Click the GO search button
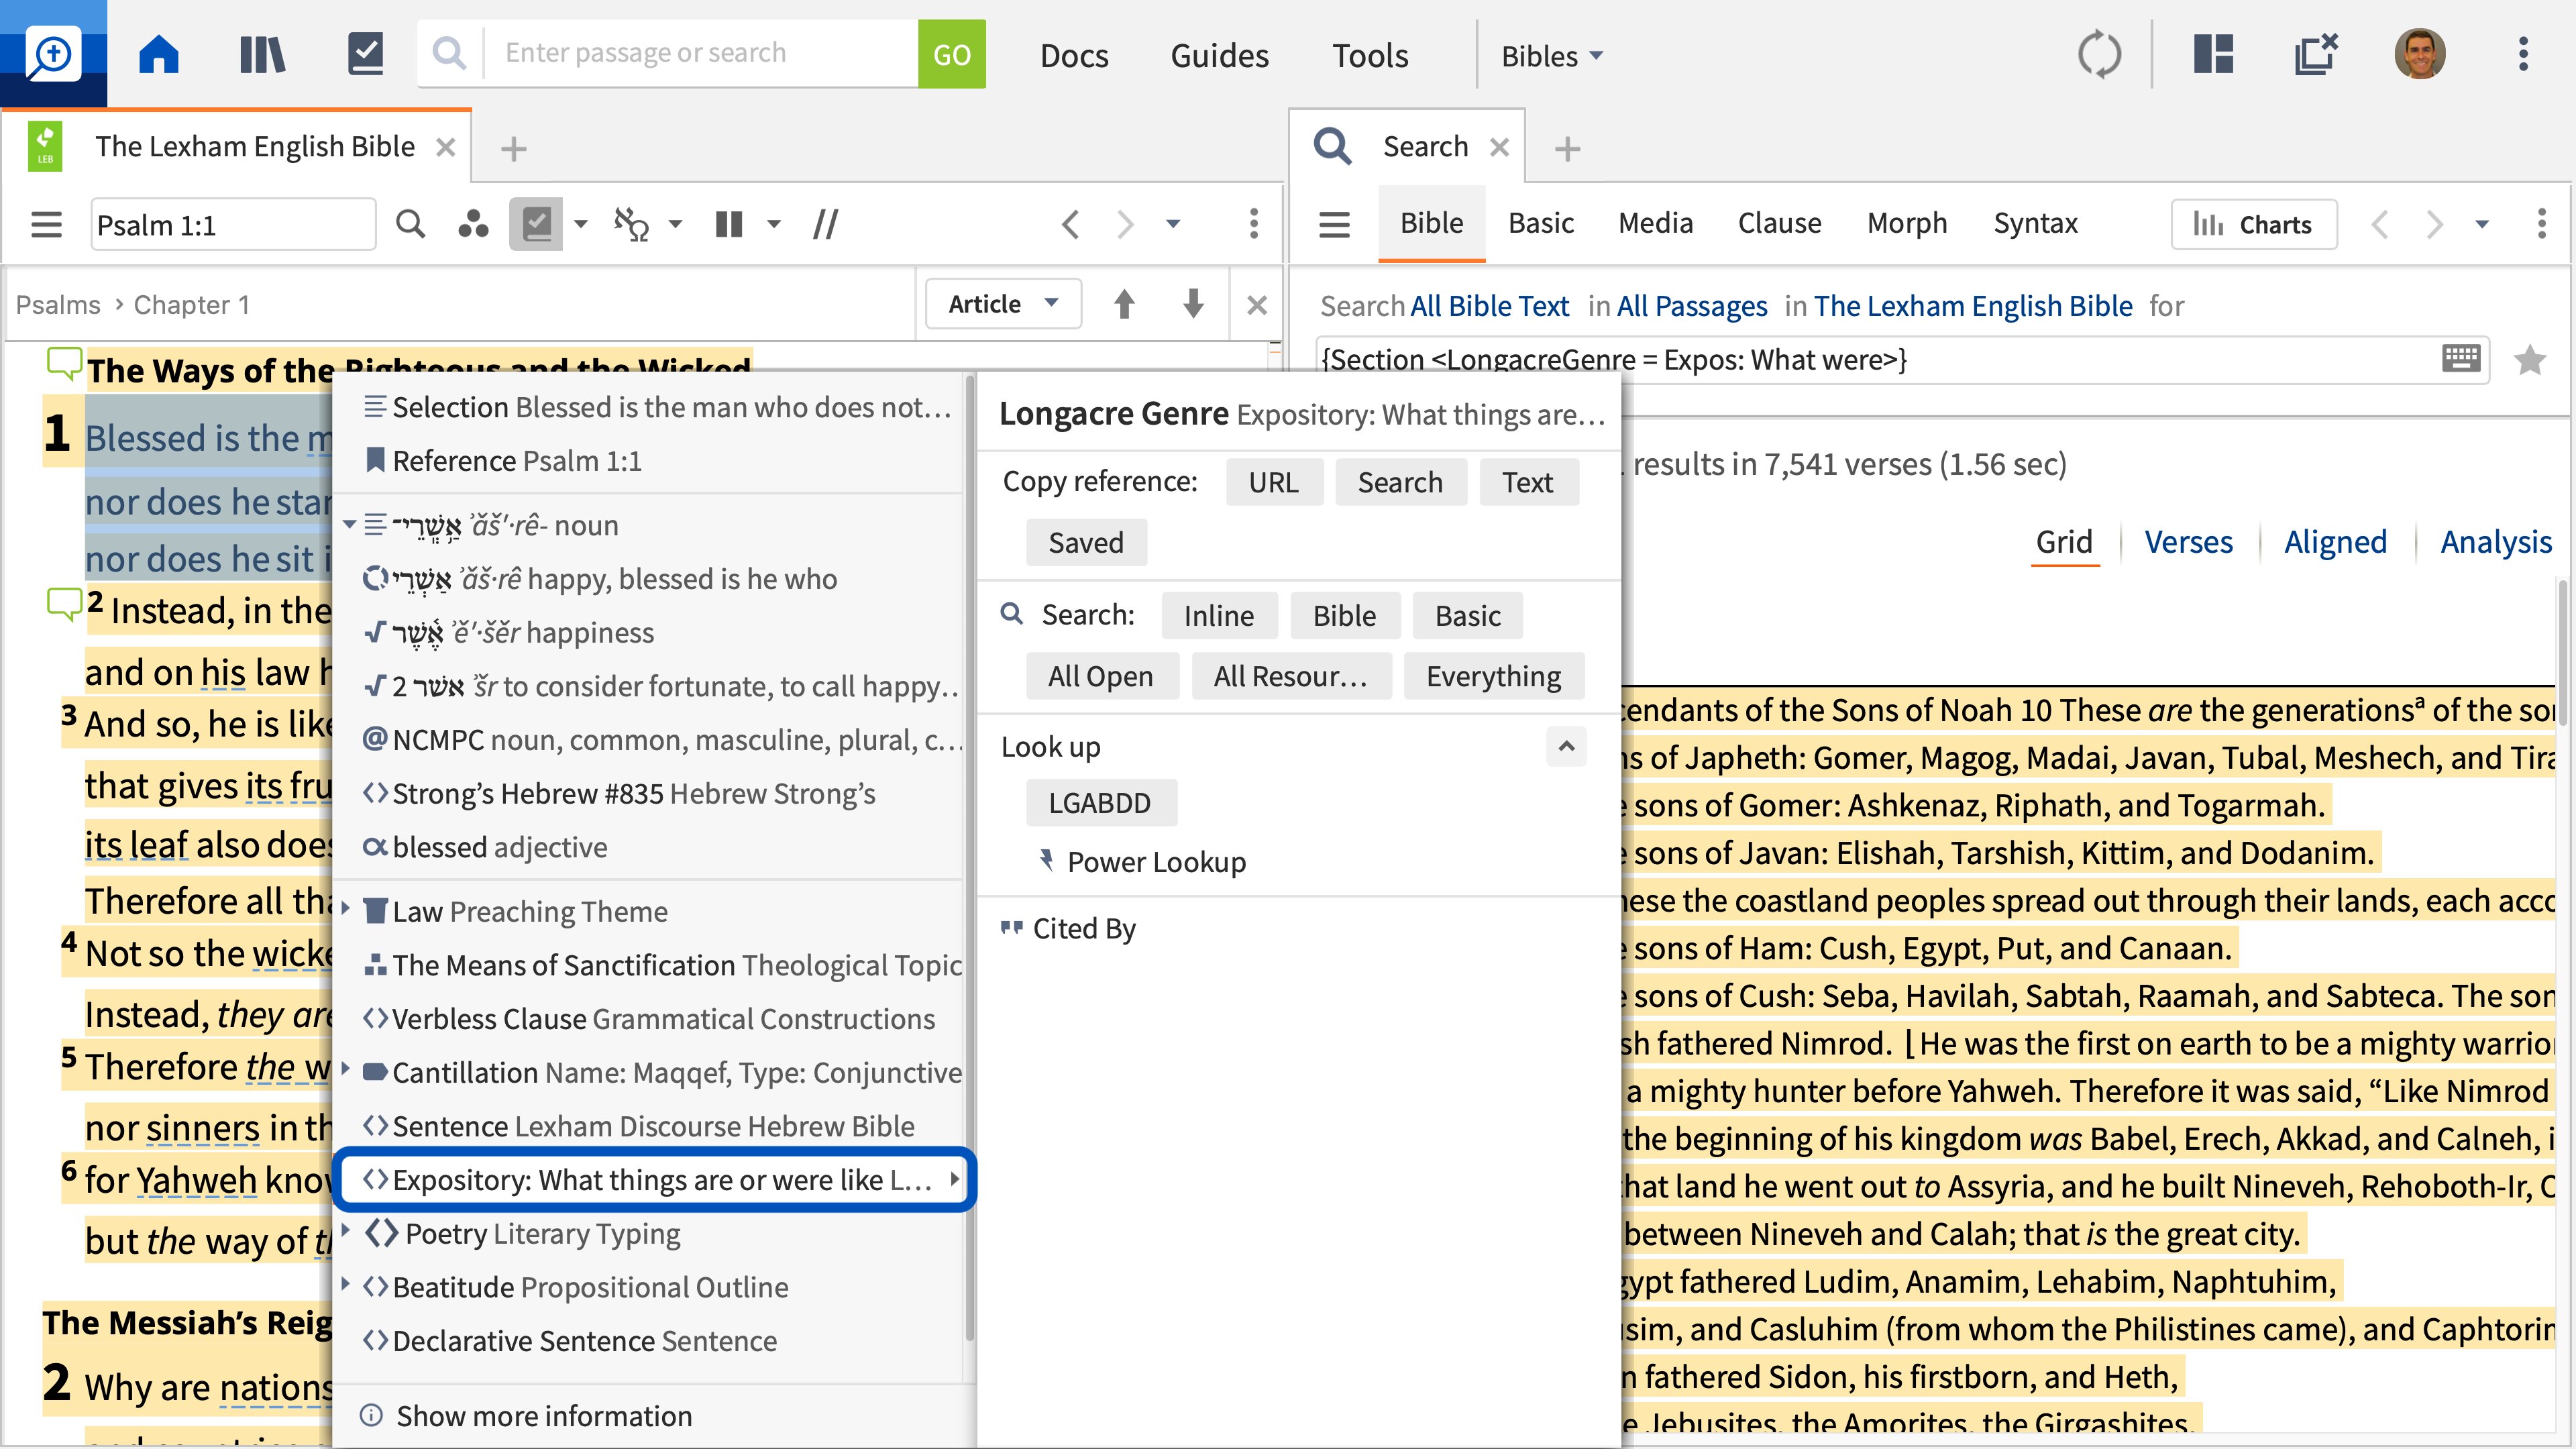 click(951, 54)
